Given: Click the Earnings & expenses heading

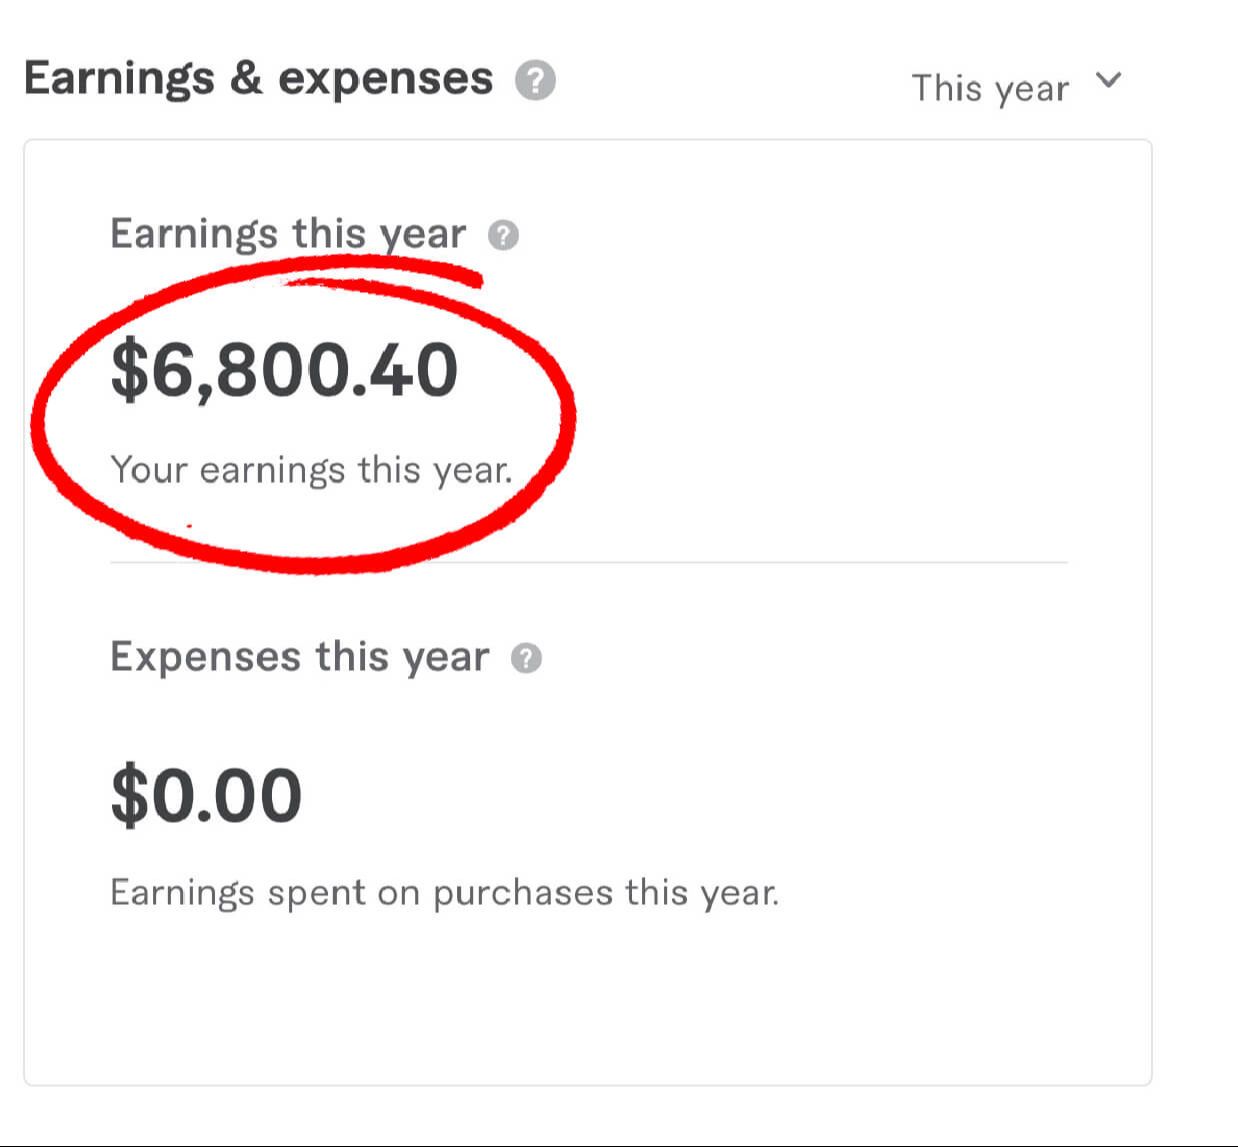Looking at the screenshot, I should tap(258, 79).
